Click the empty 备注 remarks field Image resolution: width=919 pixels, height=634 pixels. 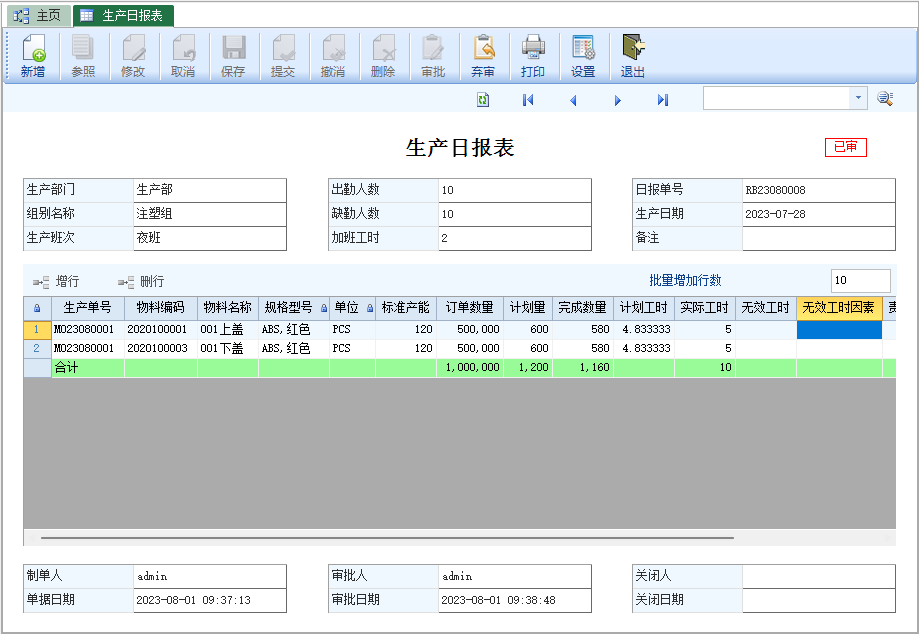tap(819, 238)
